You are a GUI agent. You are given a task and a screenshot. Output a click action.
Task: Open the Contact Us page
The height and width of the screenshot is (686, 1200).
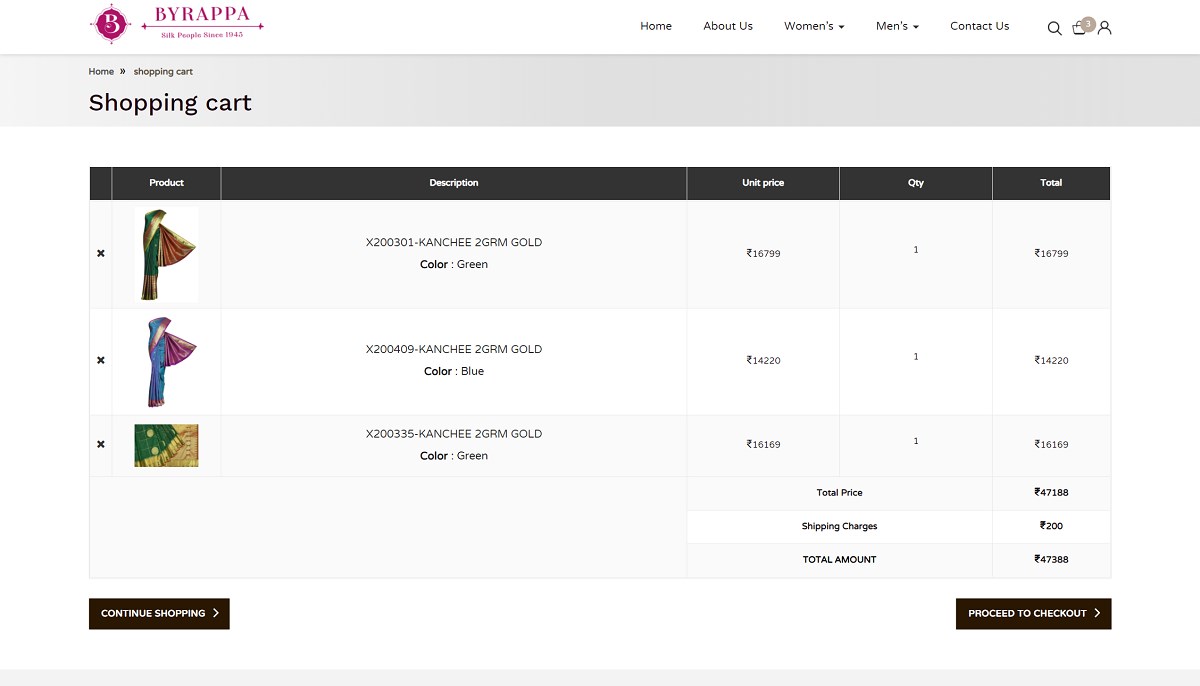(979, 26)
